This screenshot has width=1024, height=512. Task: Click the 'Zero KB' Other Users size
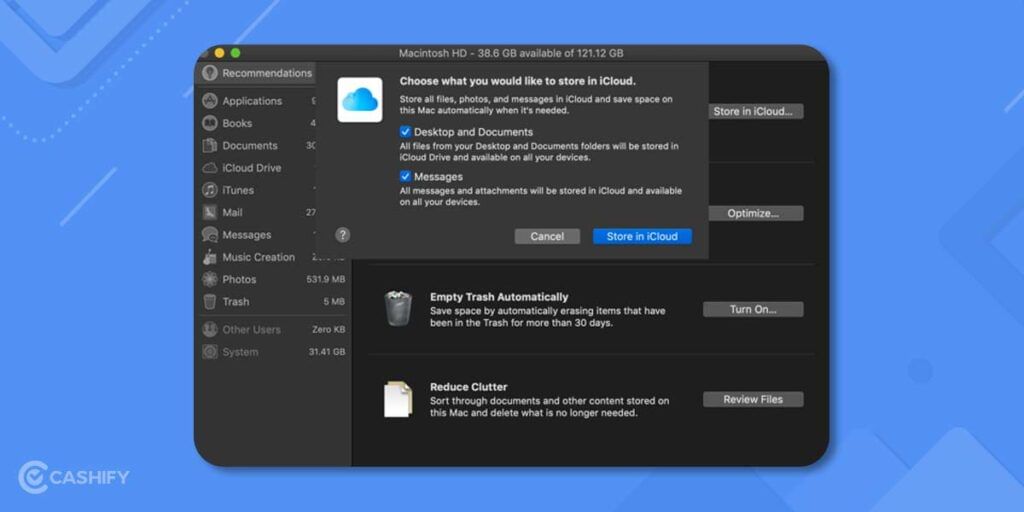(x=328, y=329)
